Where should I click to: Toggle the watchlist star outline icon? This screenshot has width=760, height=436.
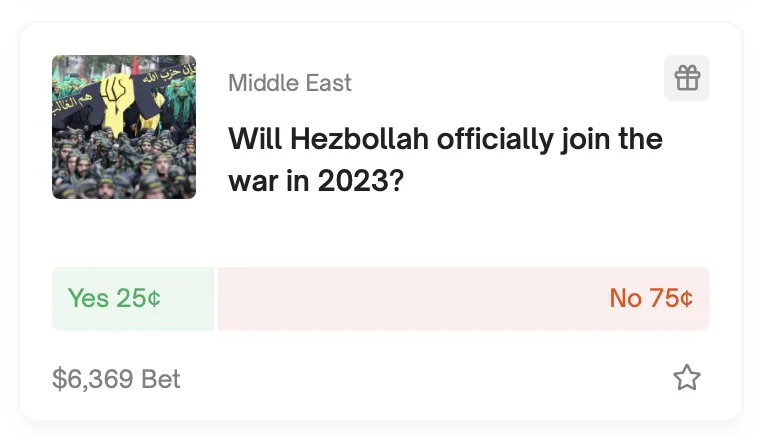[687, 378]
